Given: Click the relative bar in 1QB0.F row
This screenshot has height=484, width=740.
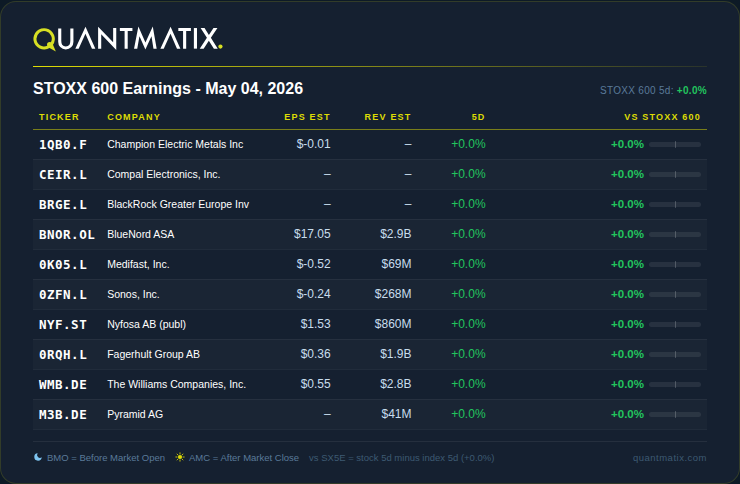Looking at the screenshot, I should (675, 144).
